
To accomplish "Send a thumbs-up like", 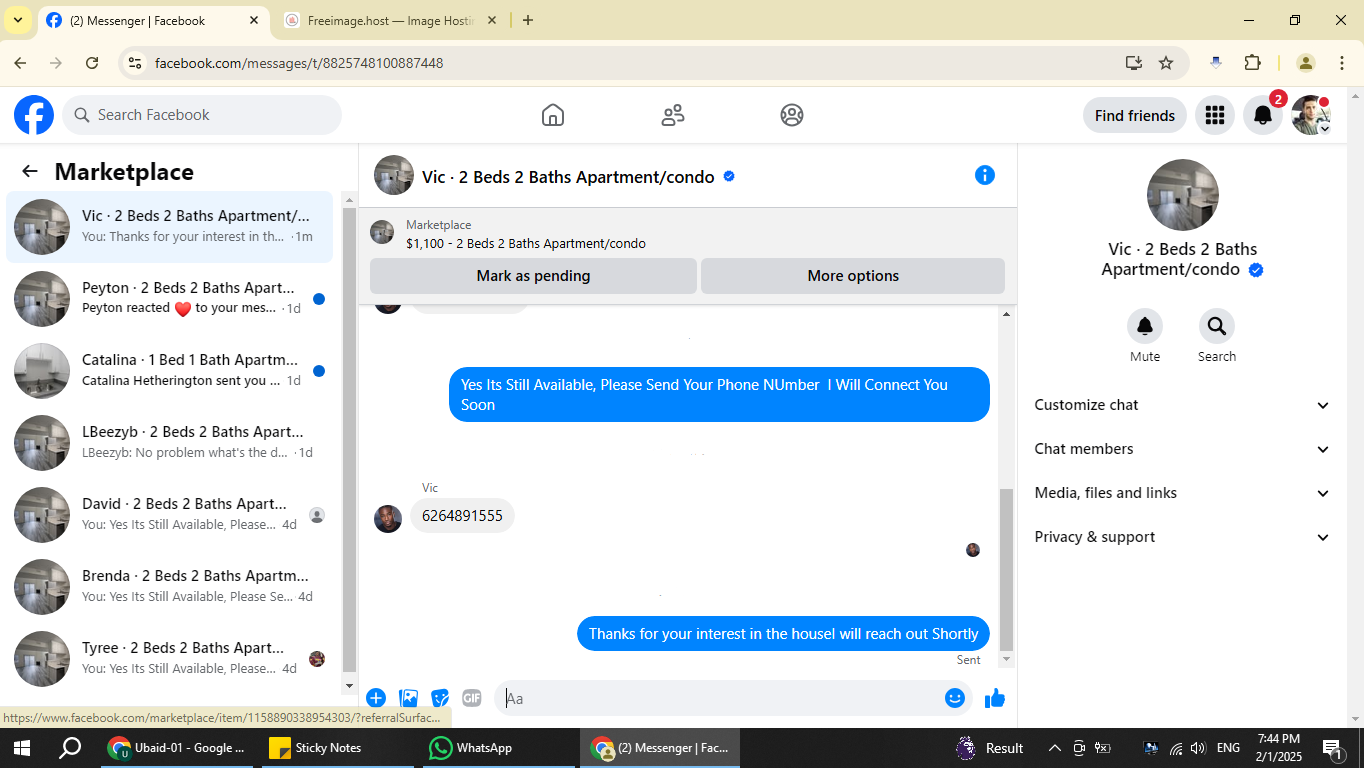I will (x=995, y=698).
